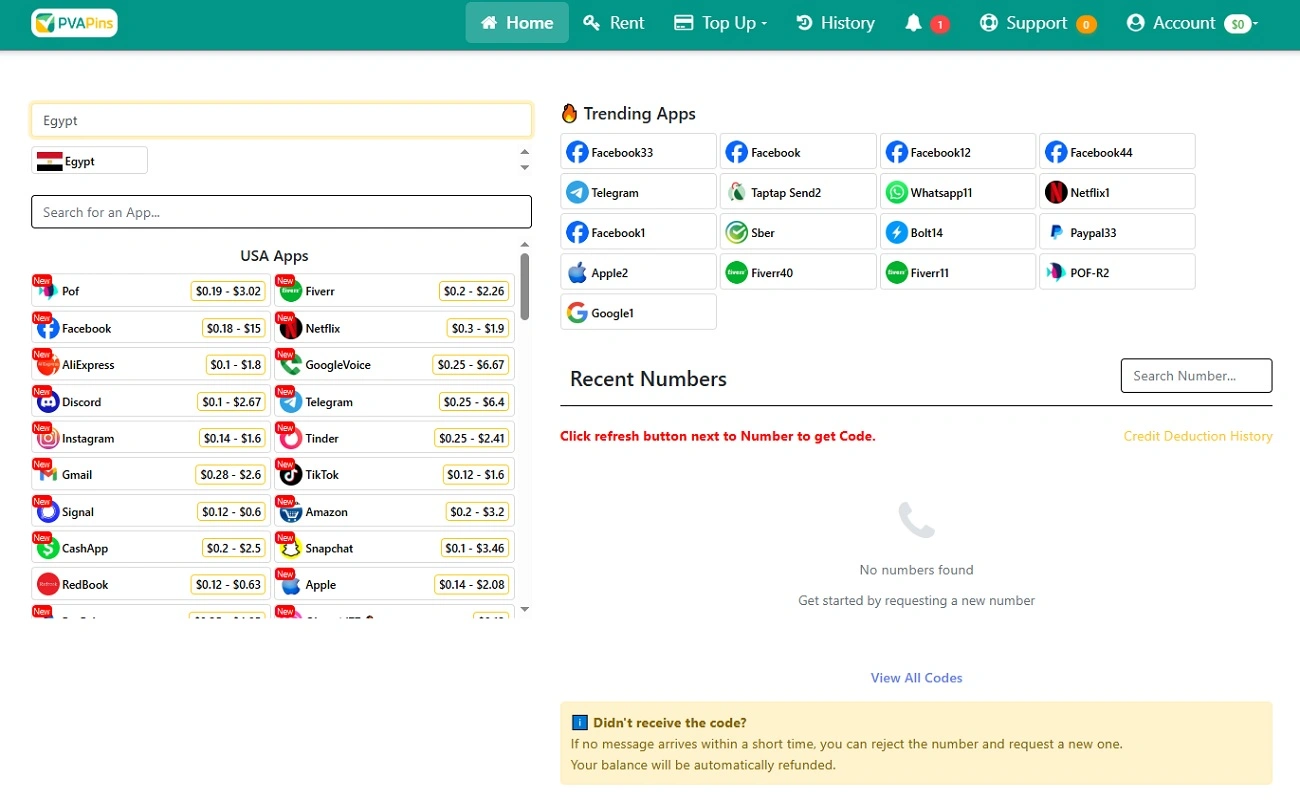Click the Snapchat app icon
1300x800 pixels.
[x=290, y=548]
